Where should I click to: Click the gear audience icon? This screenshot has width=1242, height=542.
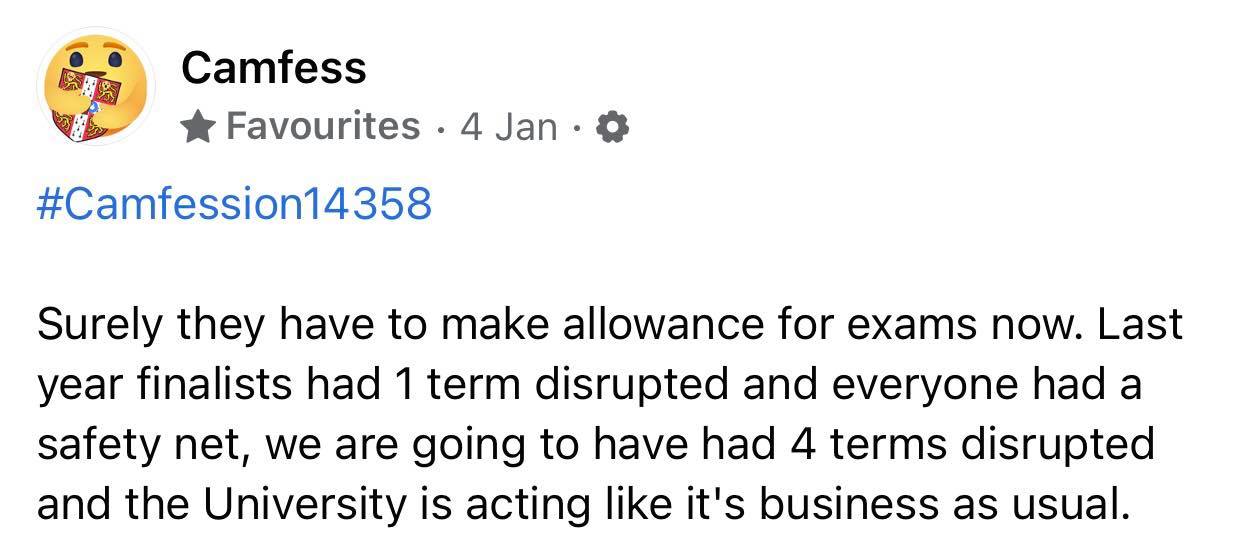[x=611, y=128]
